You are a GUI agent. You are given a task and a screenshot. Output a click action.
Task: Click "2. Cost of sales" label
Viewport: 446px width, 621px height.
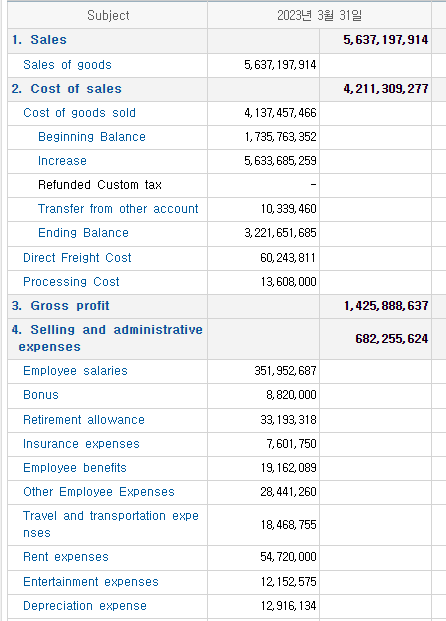point(67,89)
